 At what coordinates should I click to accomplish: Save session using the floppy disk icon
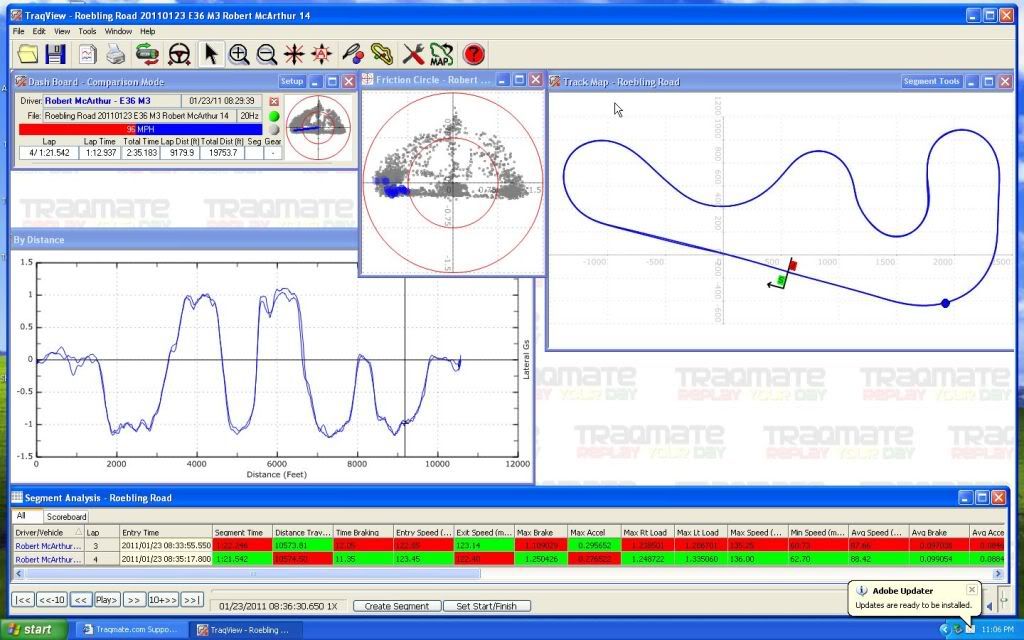click(x=56, y=54)
